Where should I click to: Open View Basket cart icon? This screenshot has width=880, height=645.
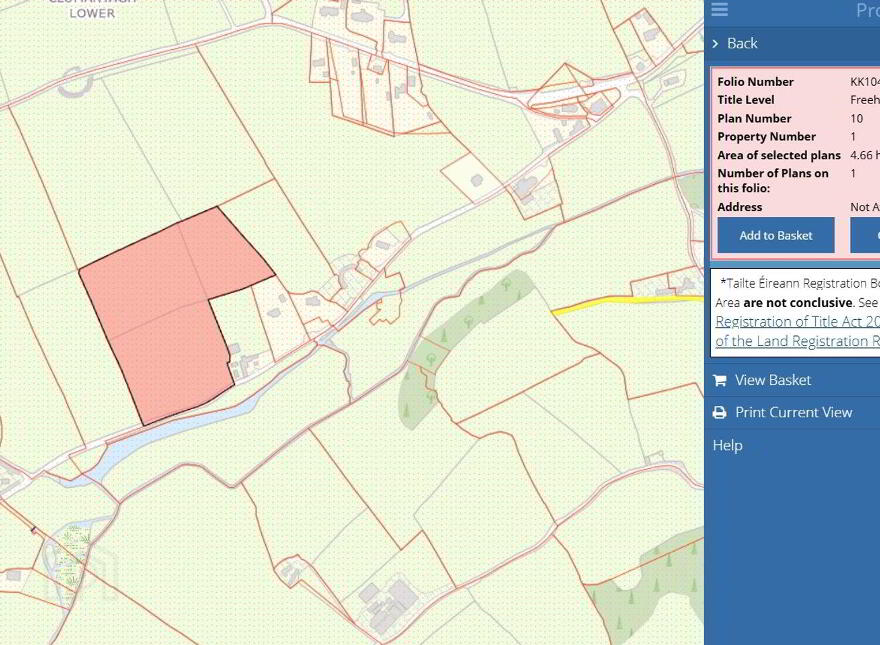coord(719,380)
